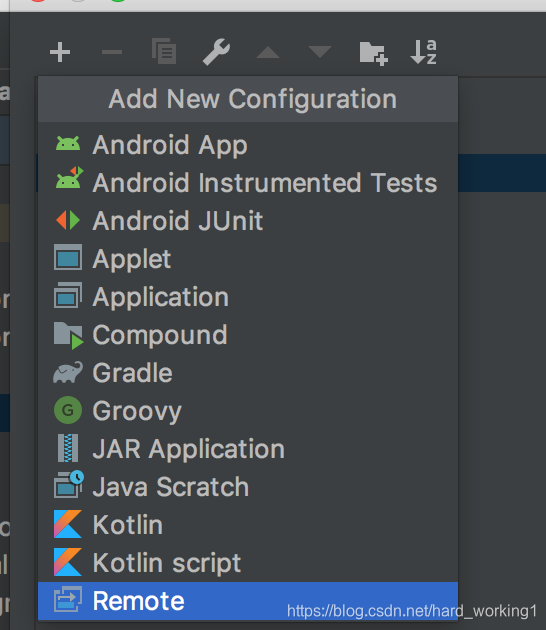546x630 pixels.
Task: Click the Android Instrumented Tests robot icon
Action: coord(69,178)
